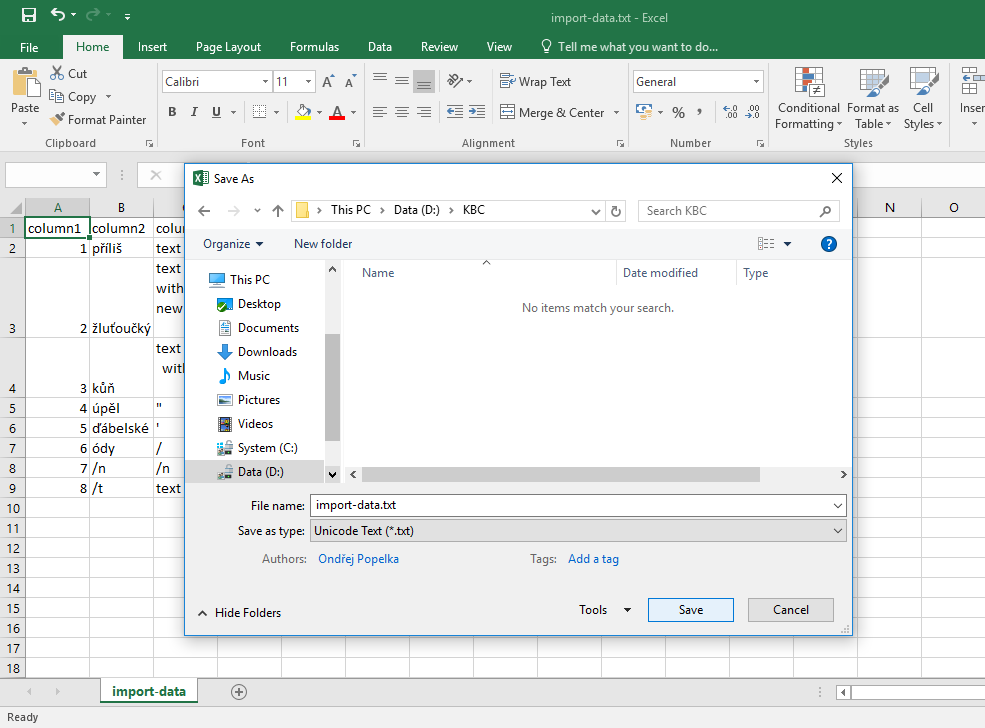Open Cell Styles gallery
The image size is (985, 728).
923,99
